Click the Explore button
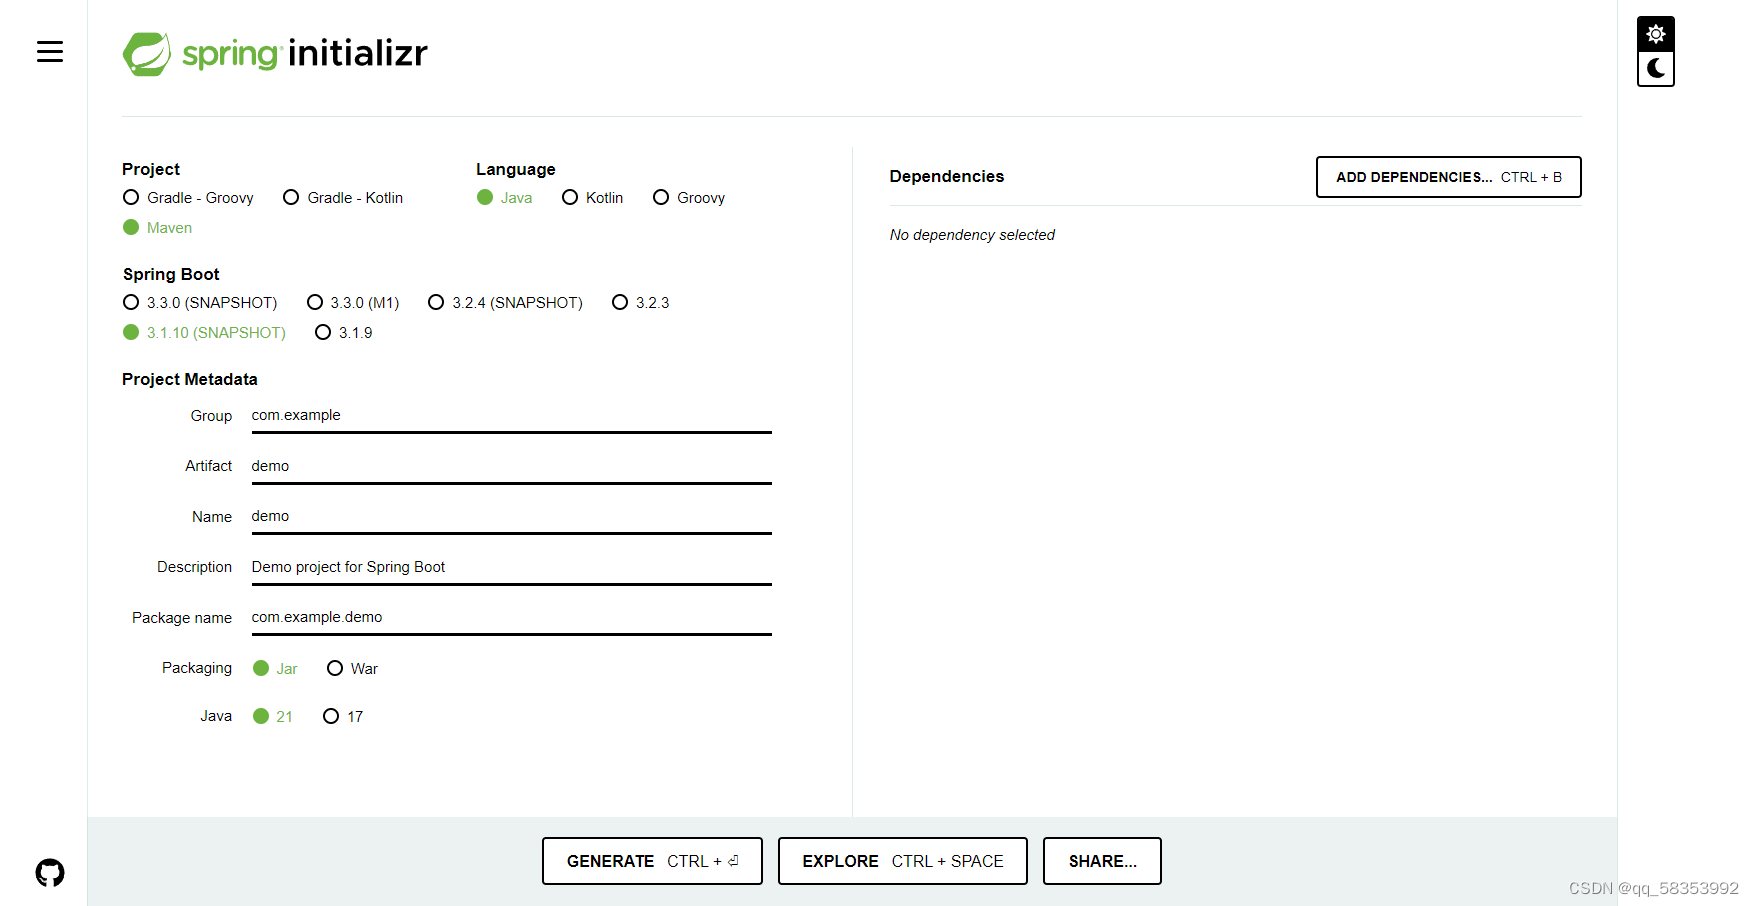Screen dimensions: 1754x906 pos(902,861)
